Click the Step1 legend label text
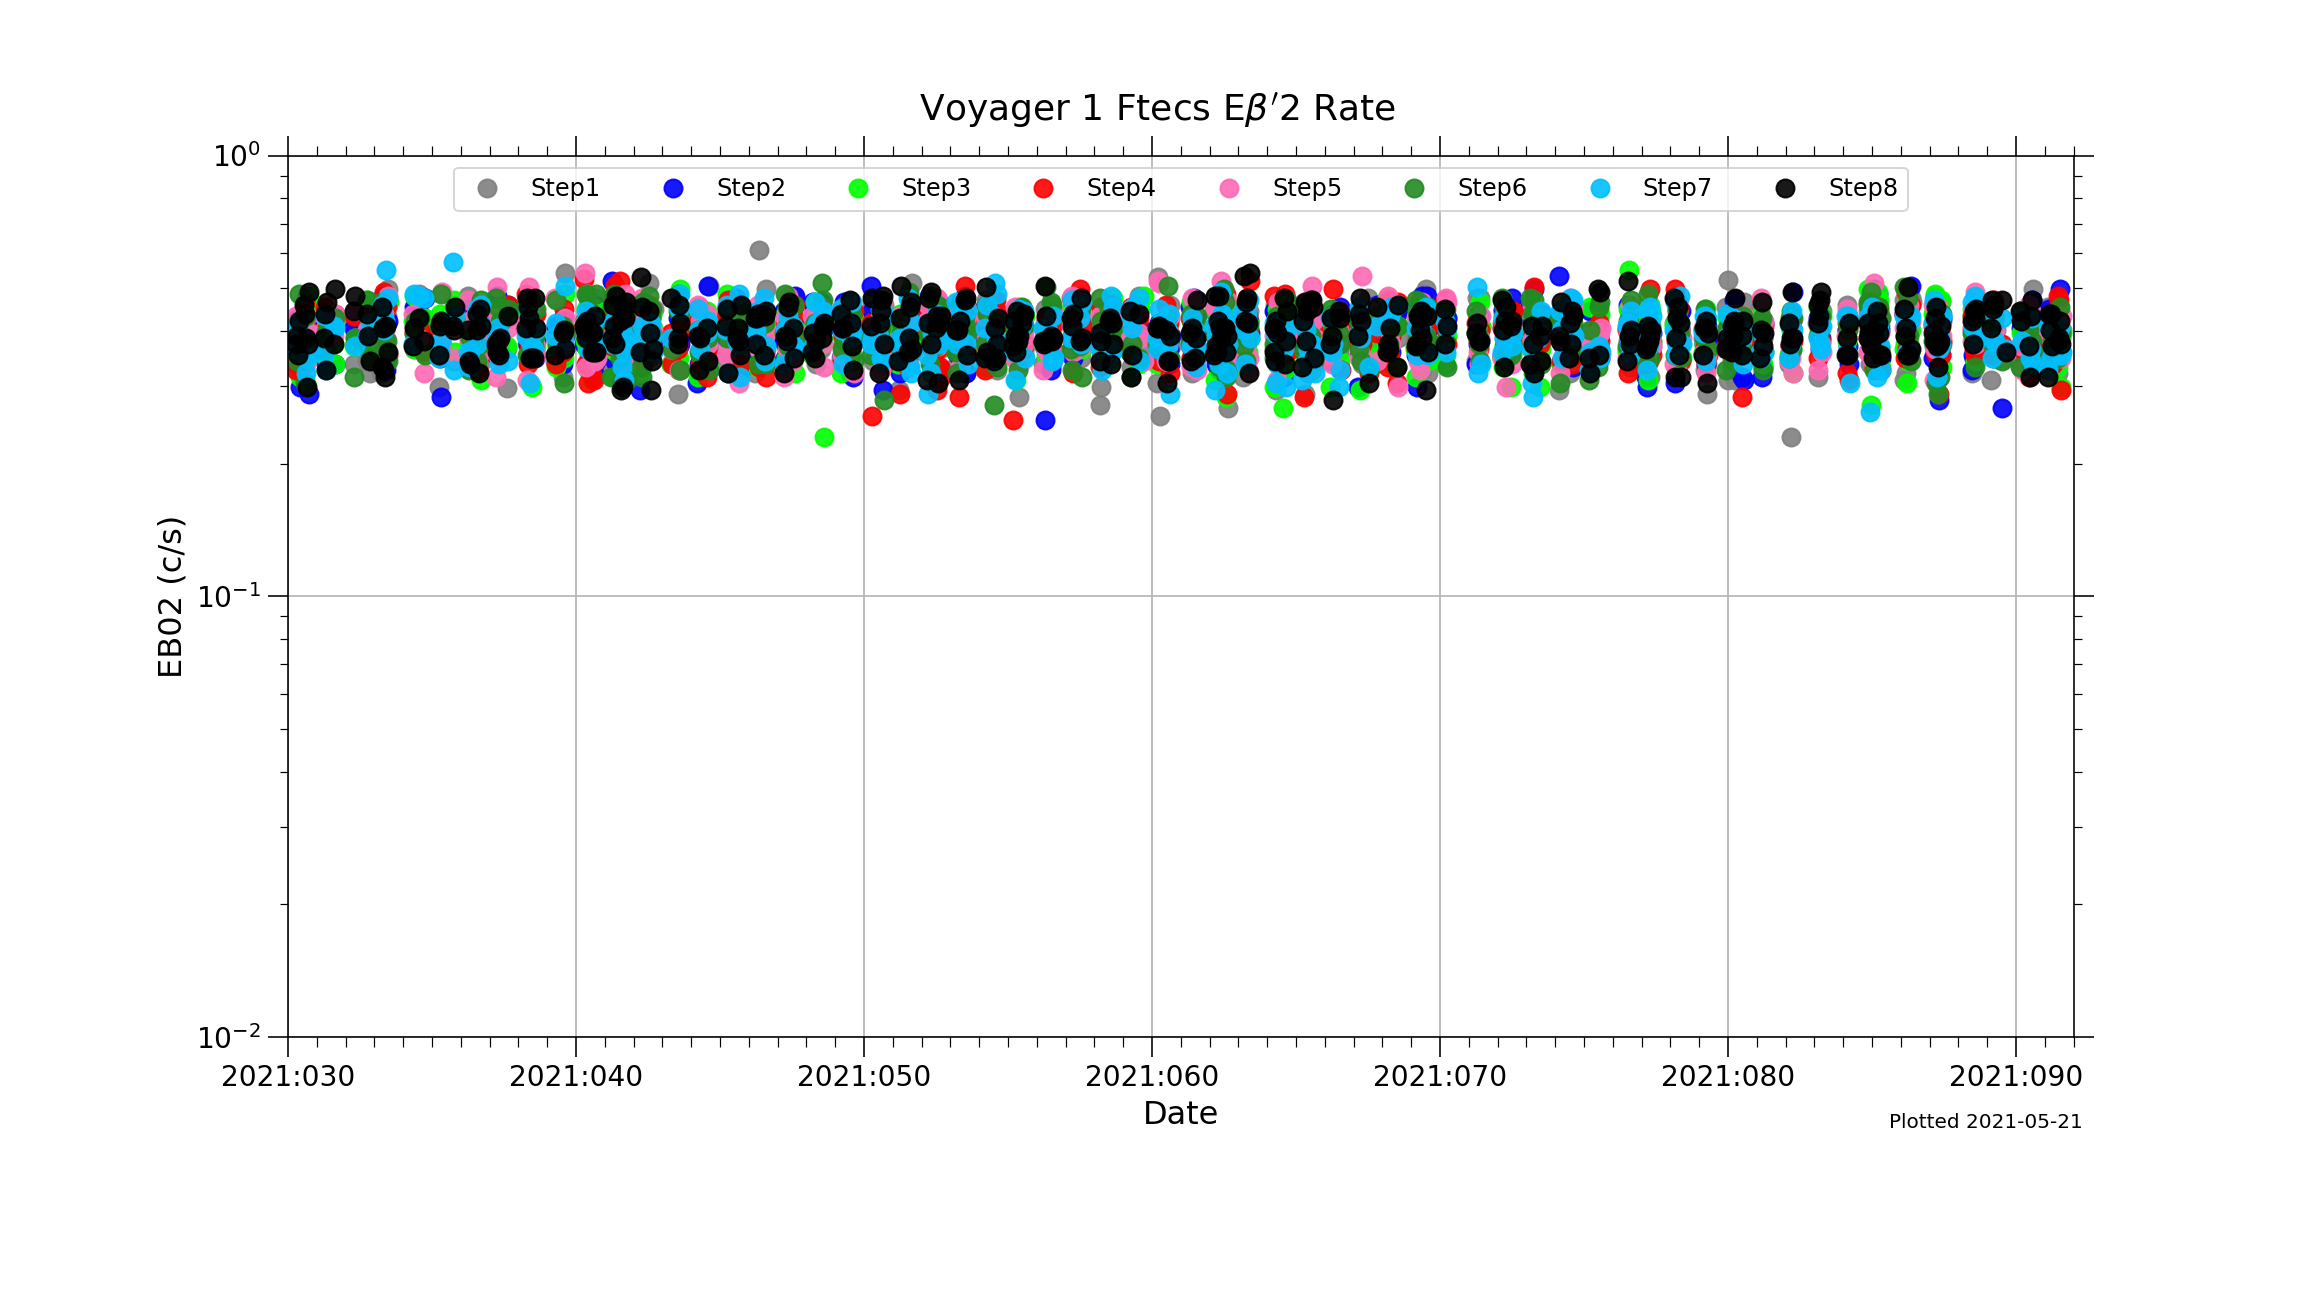Screen dimensions: 2304x1296 pos(564,188)
